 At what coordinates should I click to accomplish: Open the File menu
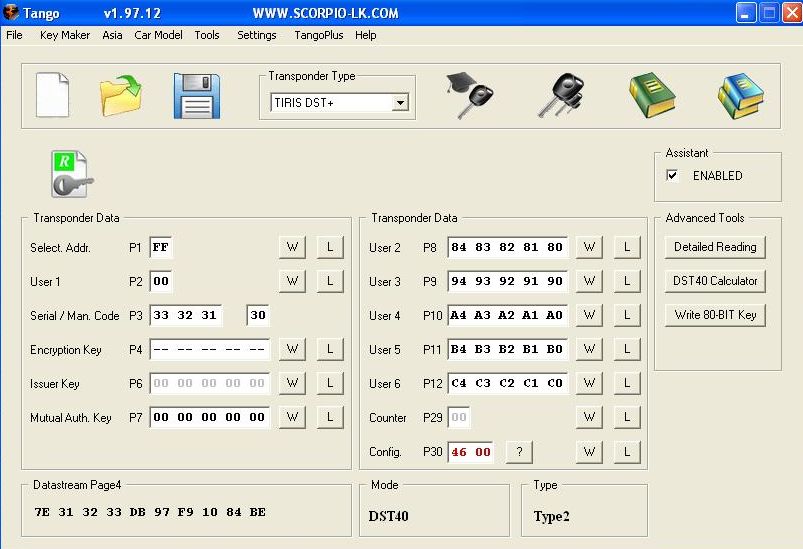(14, 35)
